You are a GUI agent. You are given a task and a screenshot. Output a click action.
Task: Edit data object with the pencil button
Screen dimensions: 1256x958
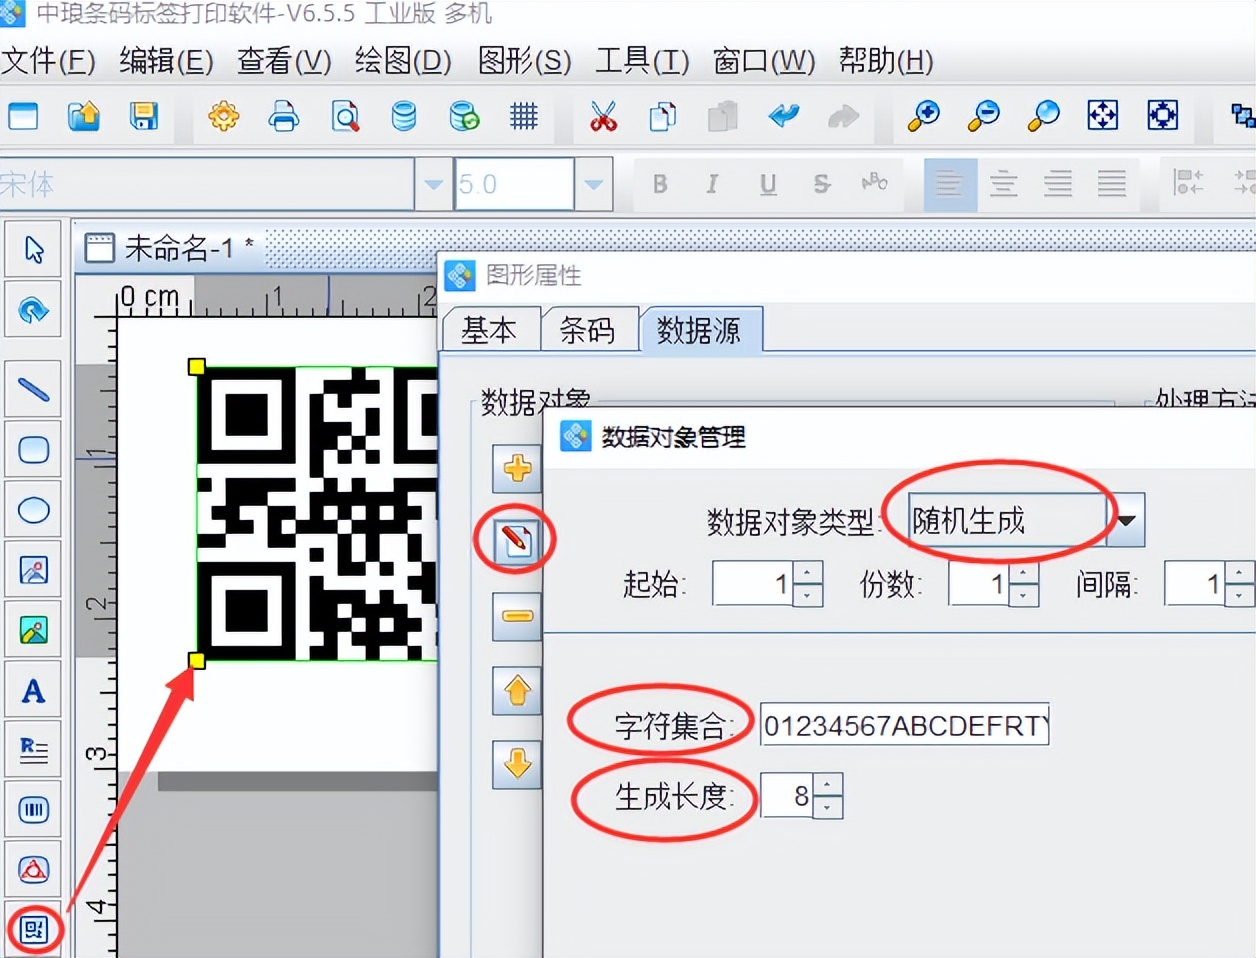517,541
